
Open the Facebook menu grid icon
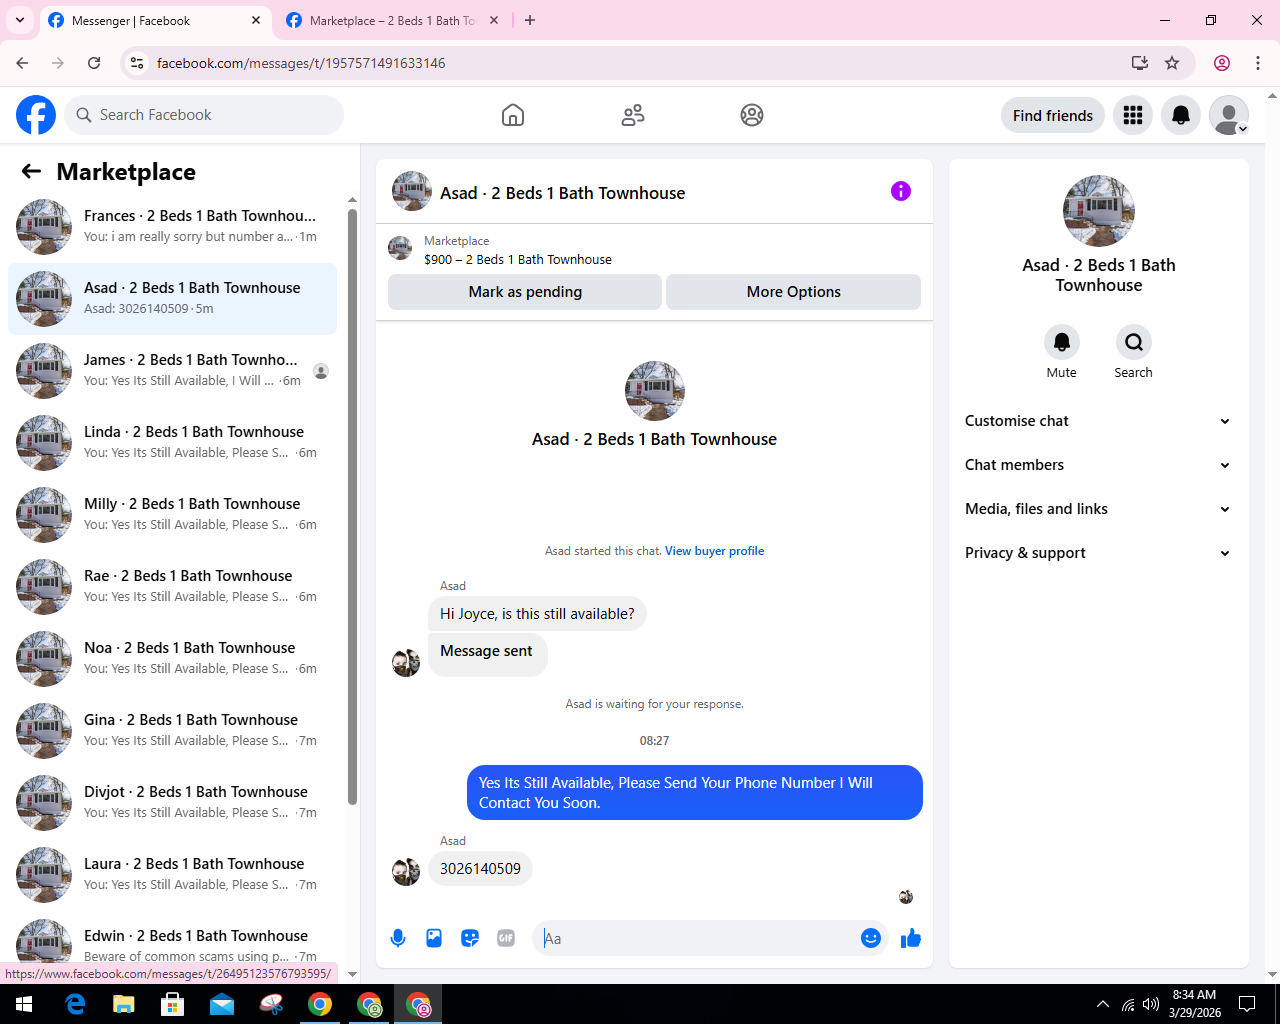tap(1133, 115)
